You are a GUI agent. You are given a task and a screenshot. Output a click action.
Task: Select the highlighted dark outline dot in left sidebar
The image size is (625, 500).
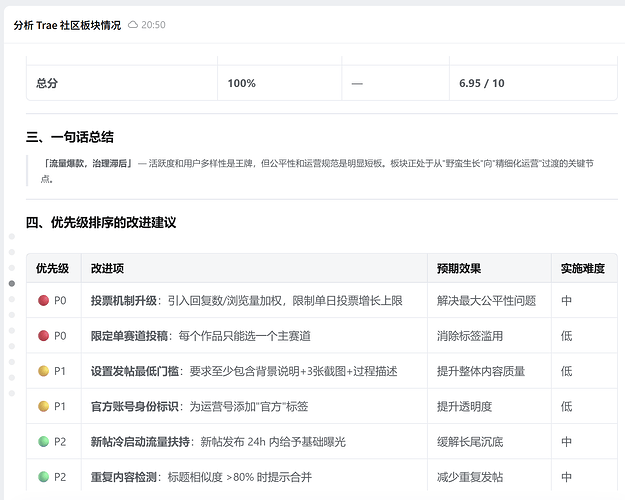click(12, 283)
